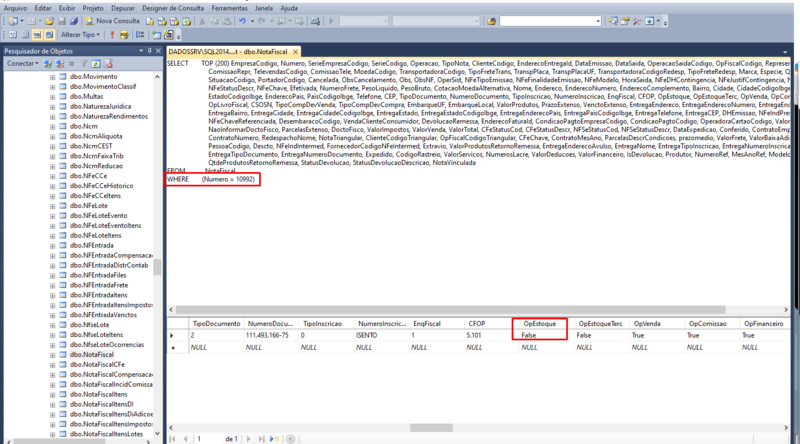Click the 111.493.166-75 document number cell
Viewport: 800px width, 444px height.
click(270, 335)
